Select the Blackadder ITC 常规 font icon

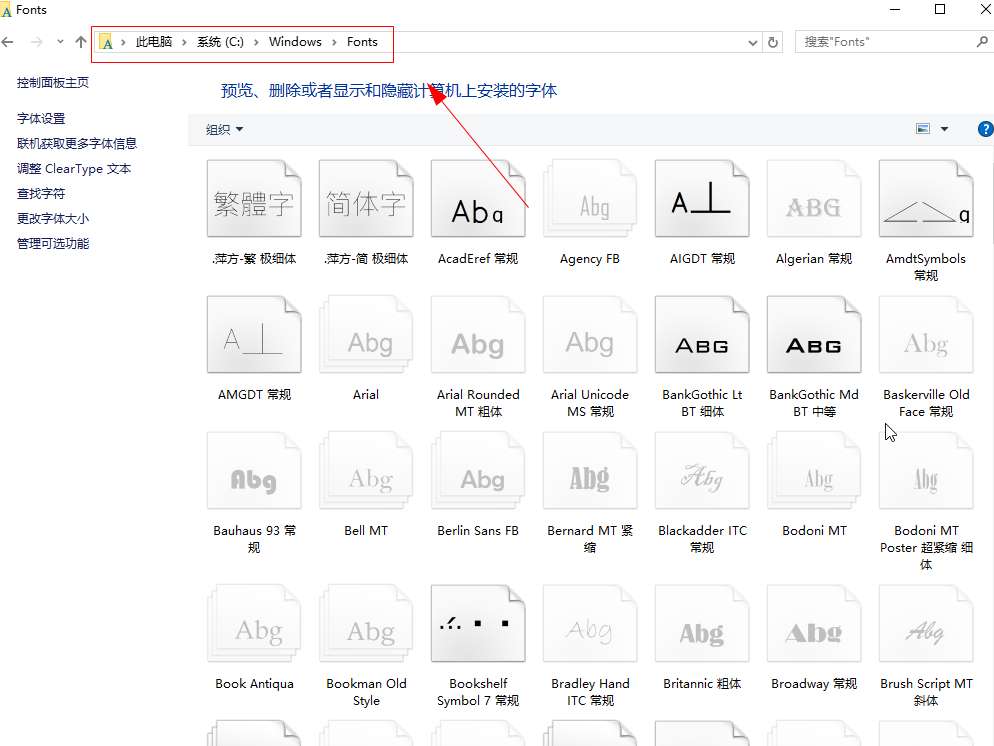point(702,471)
